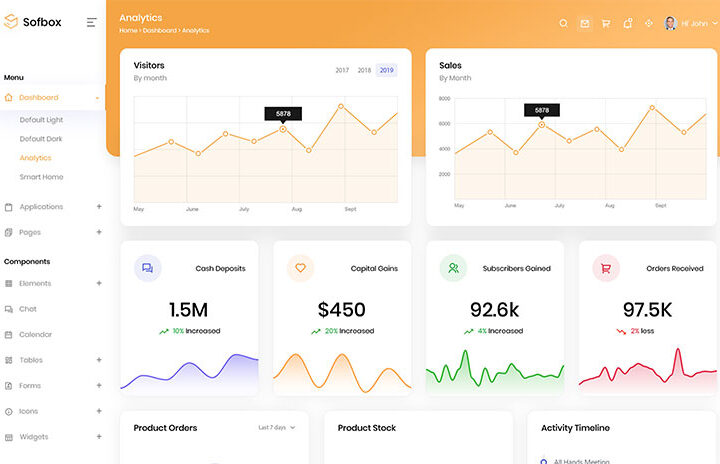Click the Dashboard breadcrumb link
The width and height of the screenshot is (720, 464).
tap(158, 31)
